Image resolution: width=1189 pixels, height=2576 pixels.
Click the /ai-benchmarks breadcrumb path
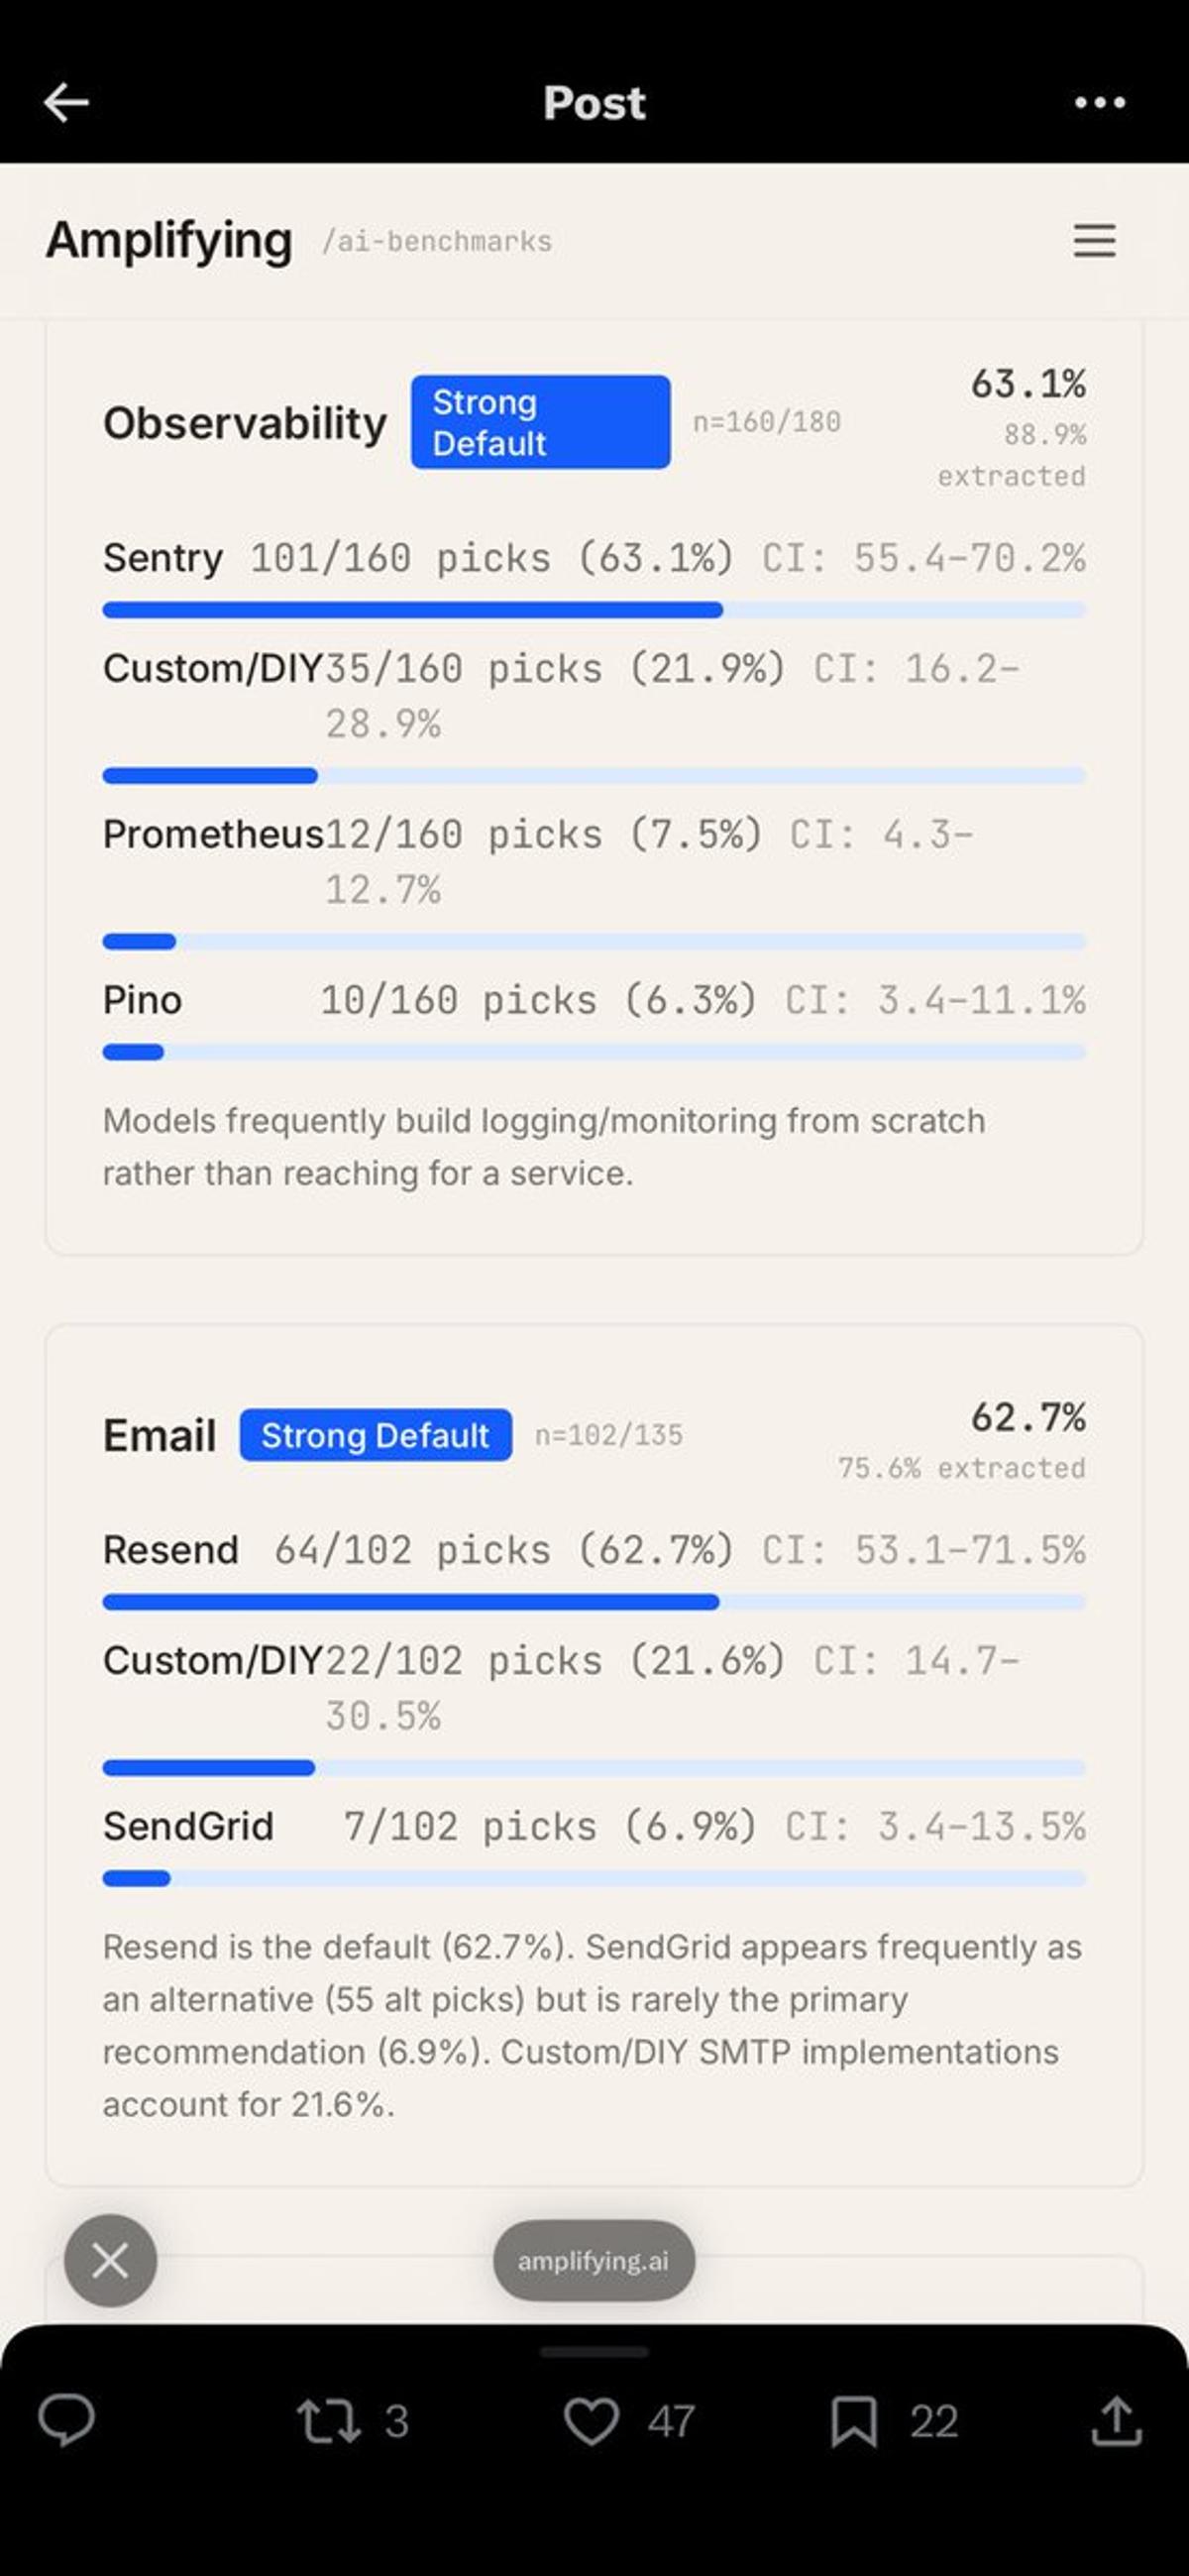click(437, 242)
